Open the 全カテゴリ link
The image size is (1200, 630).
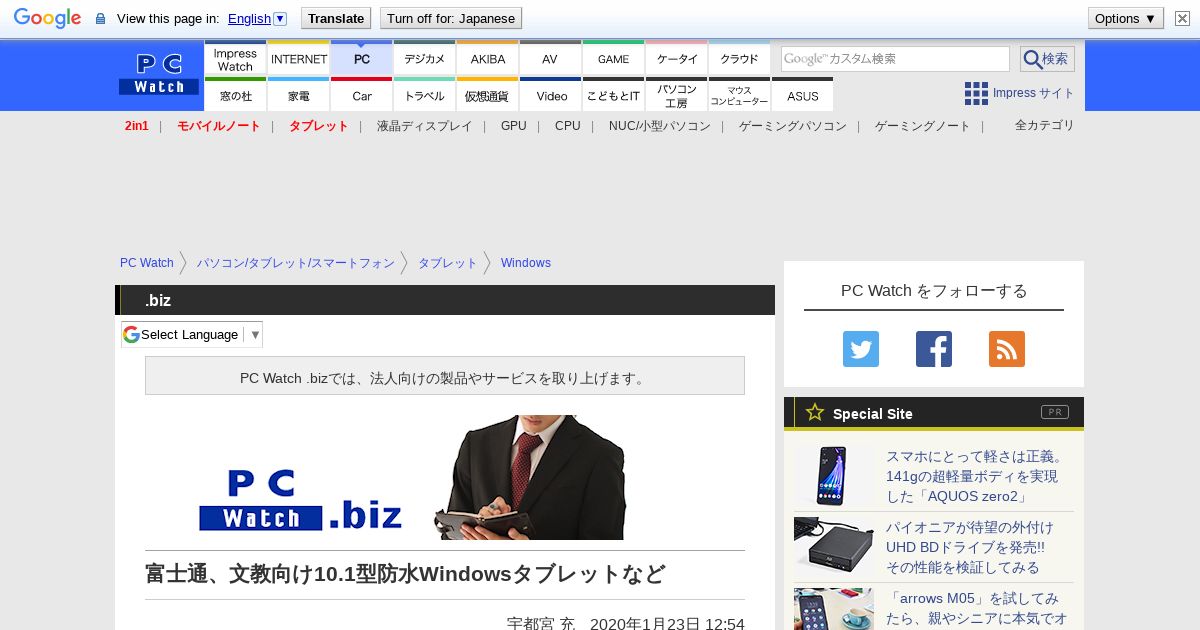(x=1045, y=125)
